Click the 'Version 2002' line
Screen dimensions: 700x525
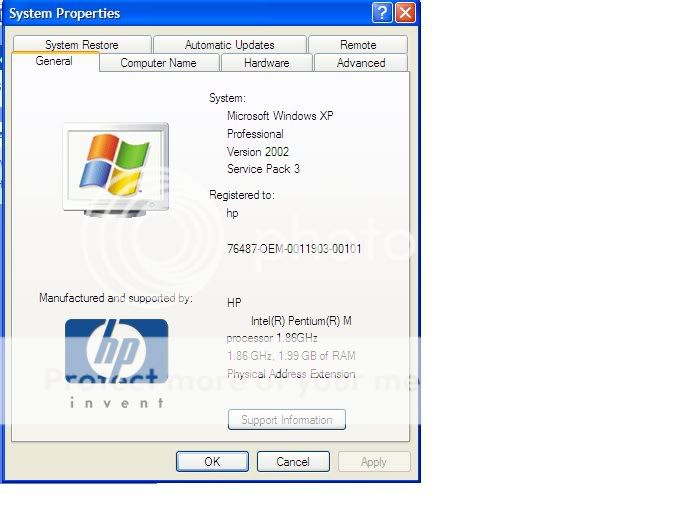pyautogui.click(x=258, y=152)
